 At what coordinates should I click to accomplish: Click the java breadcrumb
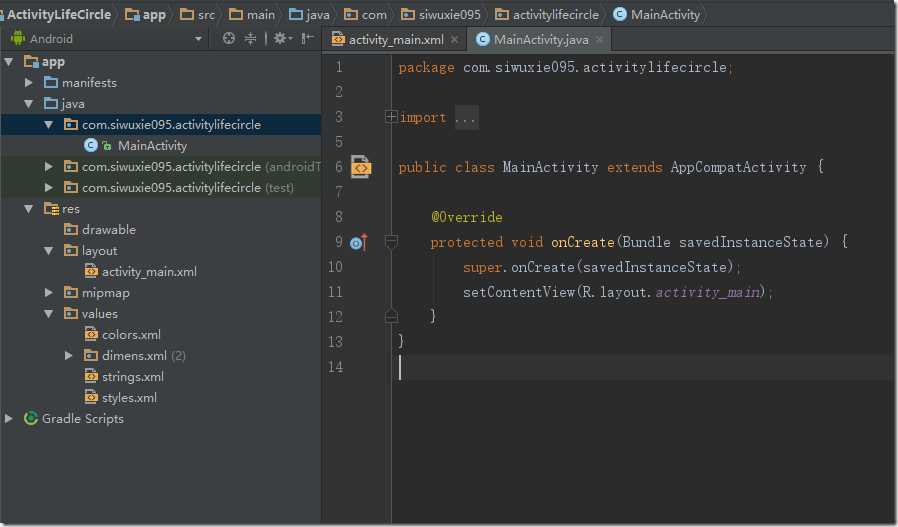tap(309, 15)
